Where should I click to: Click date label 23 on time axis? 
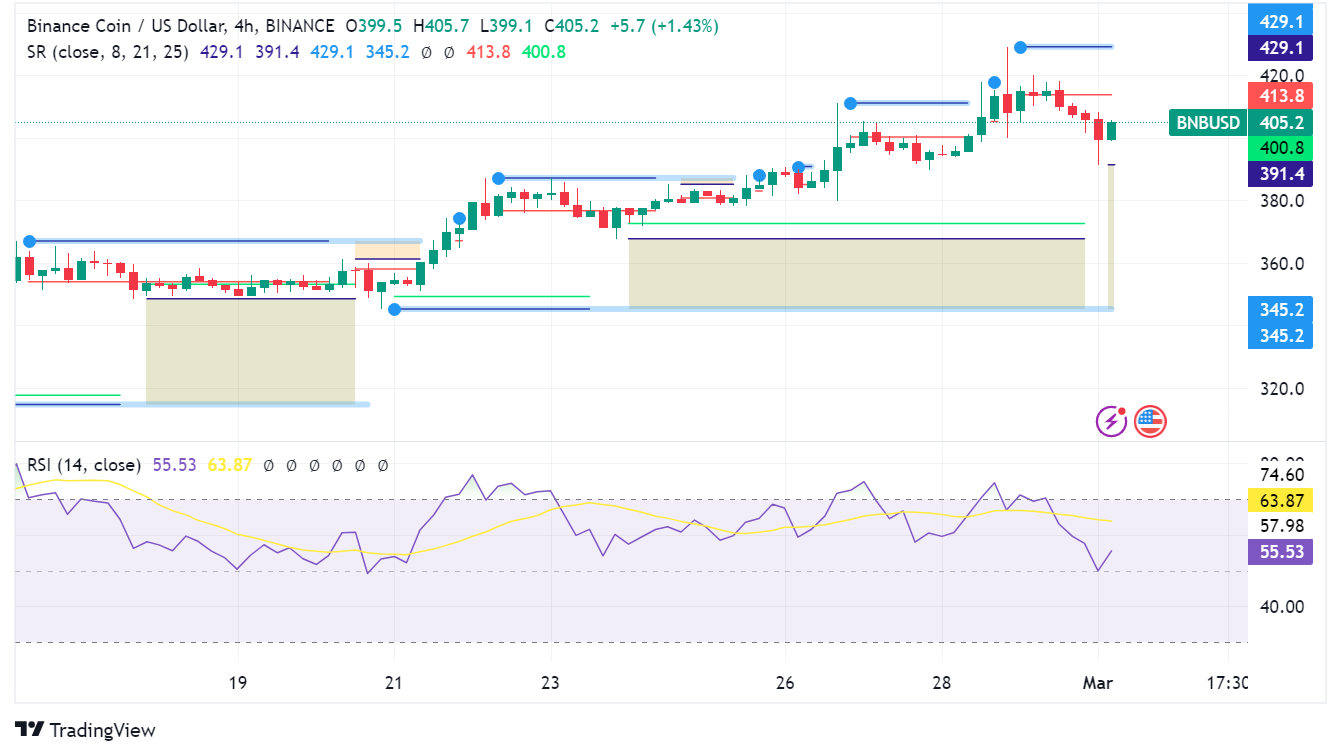551,683
